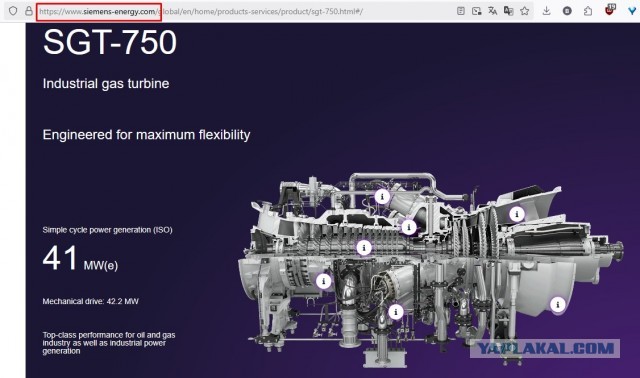Click 'Simple cycle power generation (ISO)' label
This screenshot has height=378, width=640.
click(107, 230)
